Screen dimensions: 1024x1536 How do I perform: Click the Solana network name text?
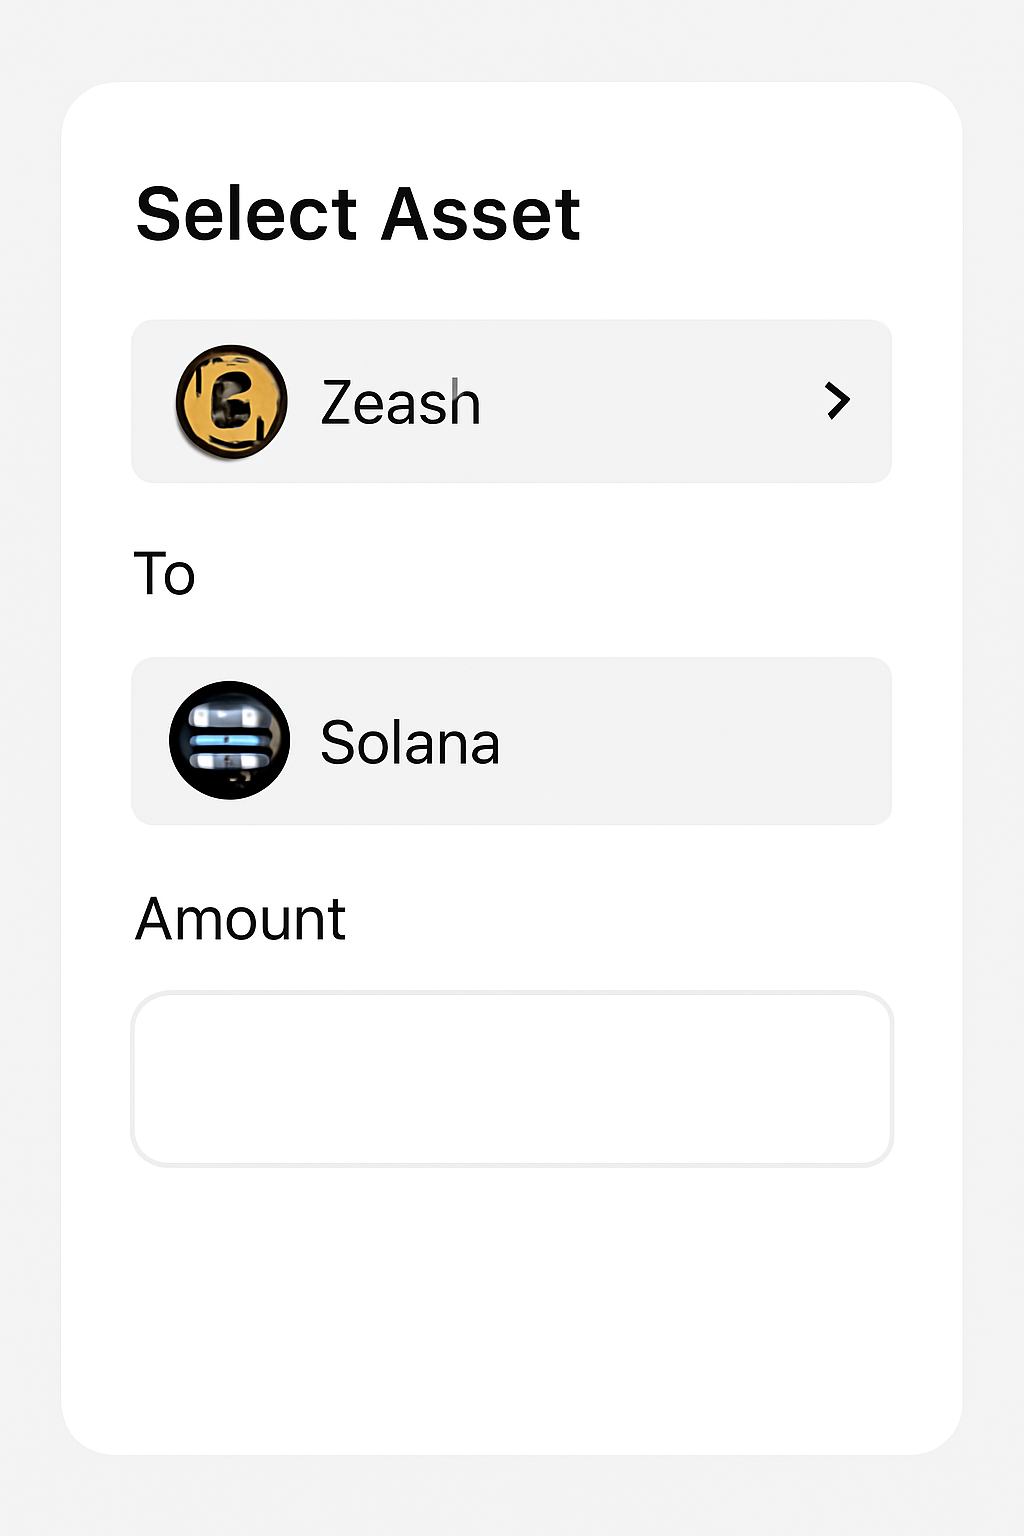pyautogui.click(x=409, y=743)
